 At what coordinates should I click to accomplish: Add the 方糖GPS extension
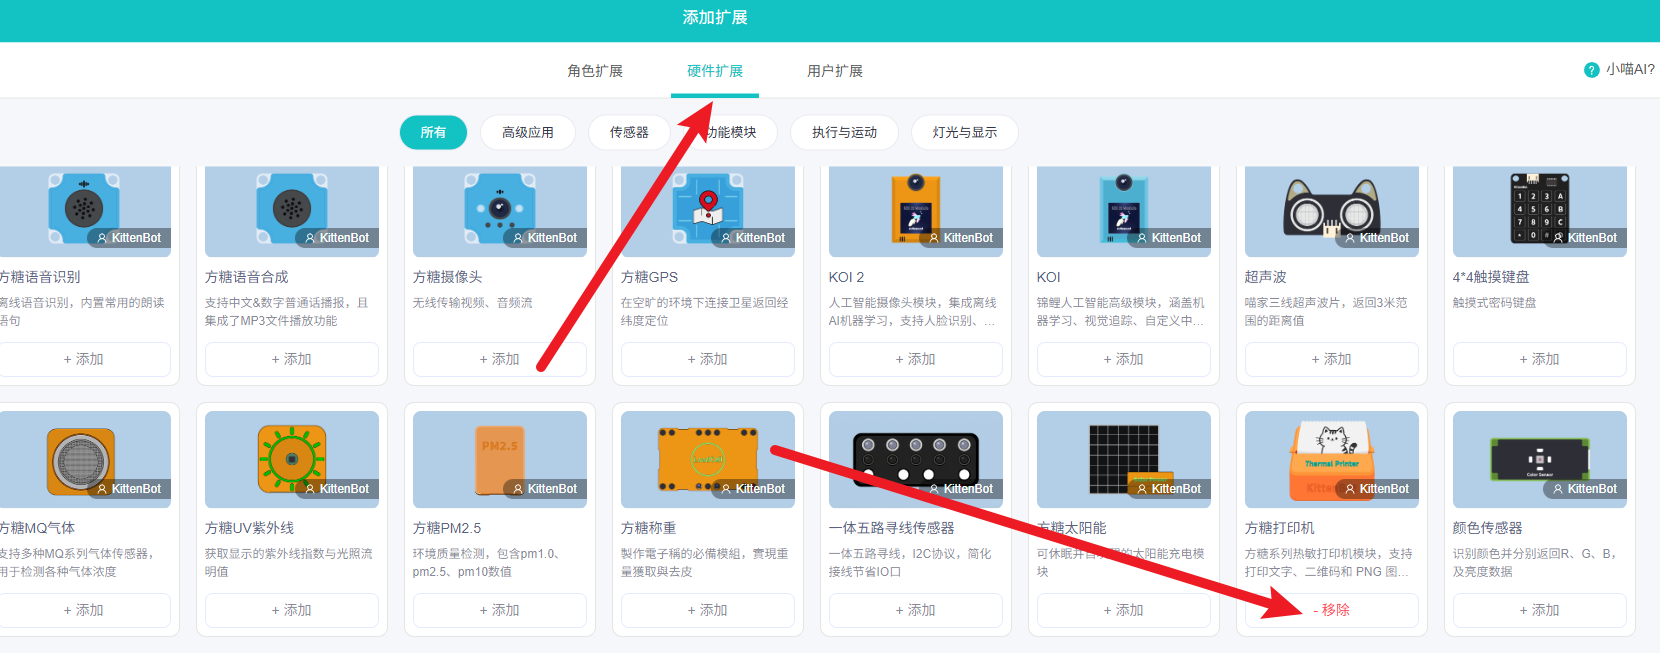(707, 359)
